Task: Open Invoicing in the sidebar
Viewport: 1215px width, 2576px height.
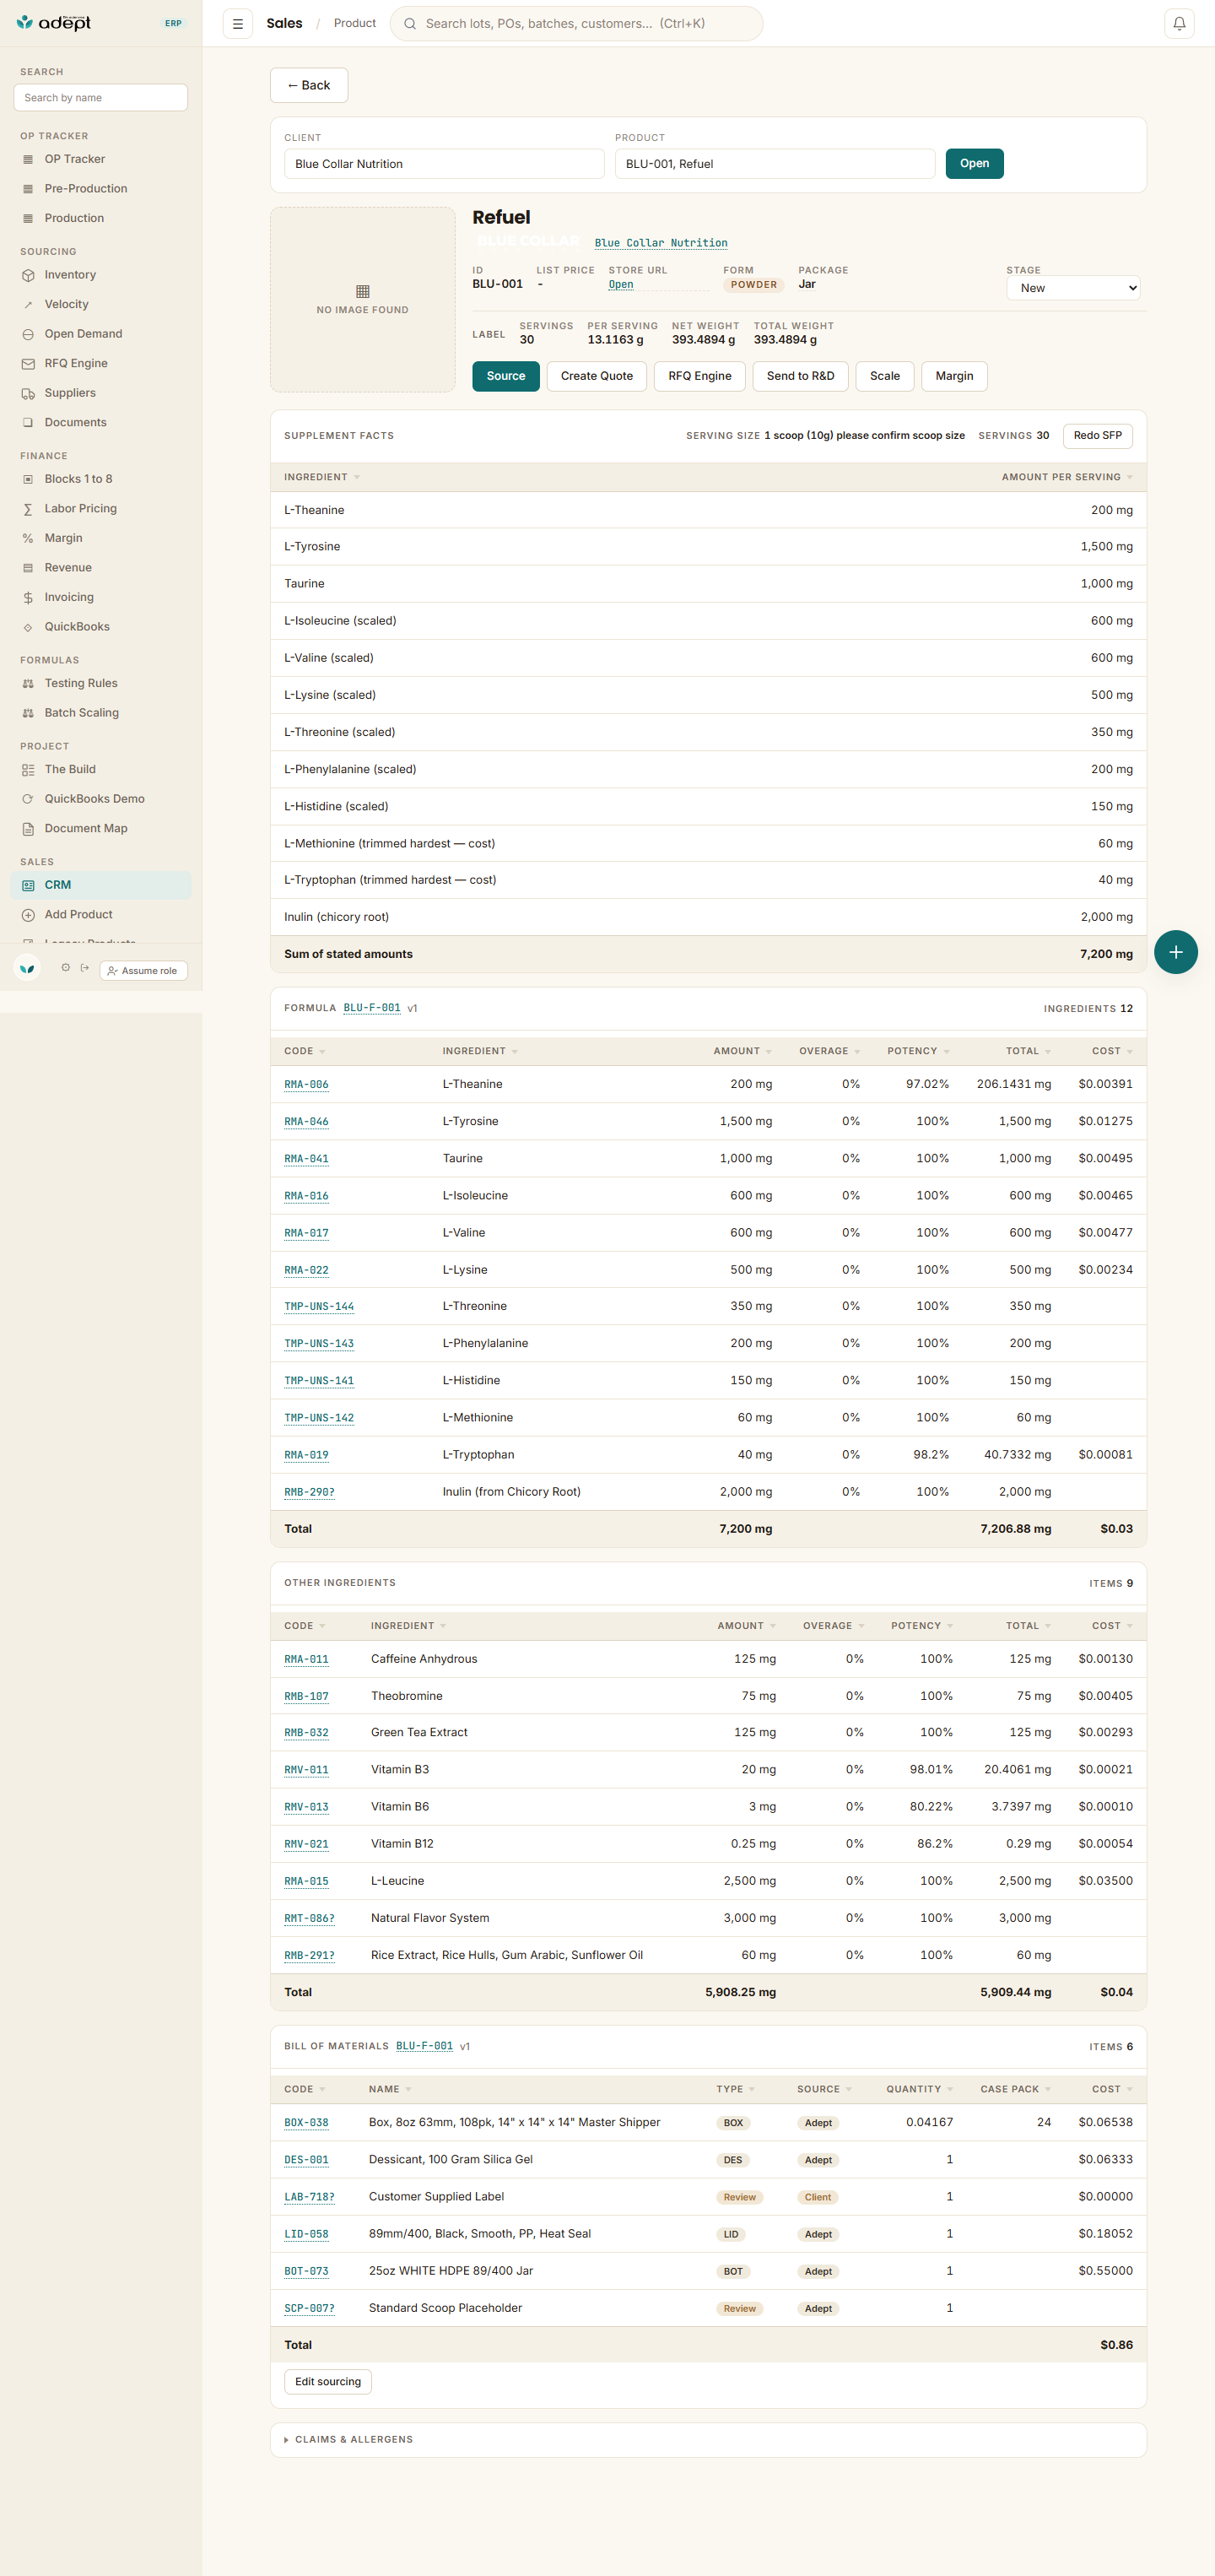Action: [x=100, y=597]
